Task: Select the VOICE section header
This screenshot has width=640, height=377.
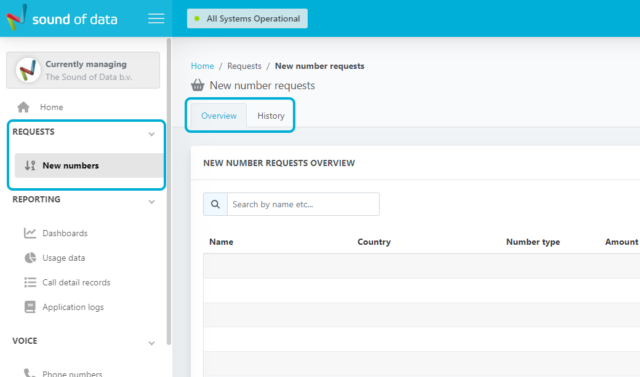Action: 24,341
